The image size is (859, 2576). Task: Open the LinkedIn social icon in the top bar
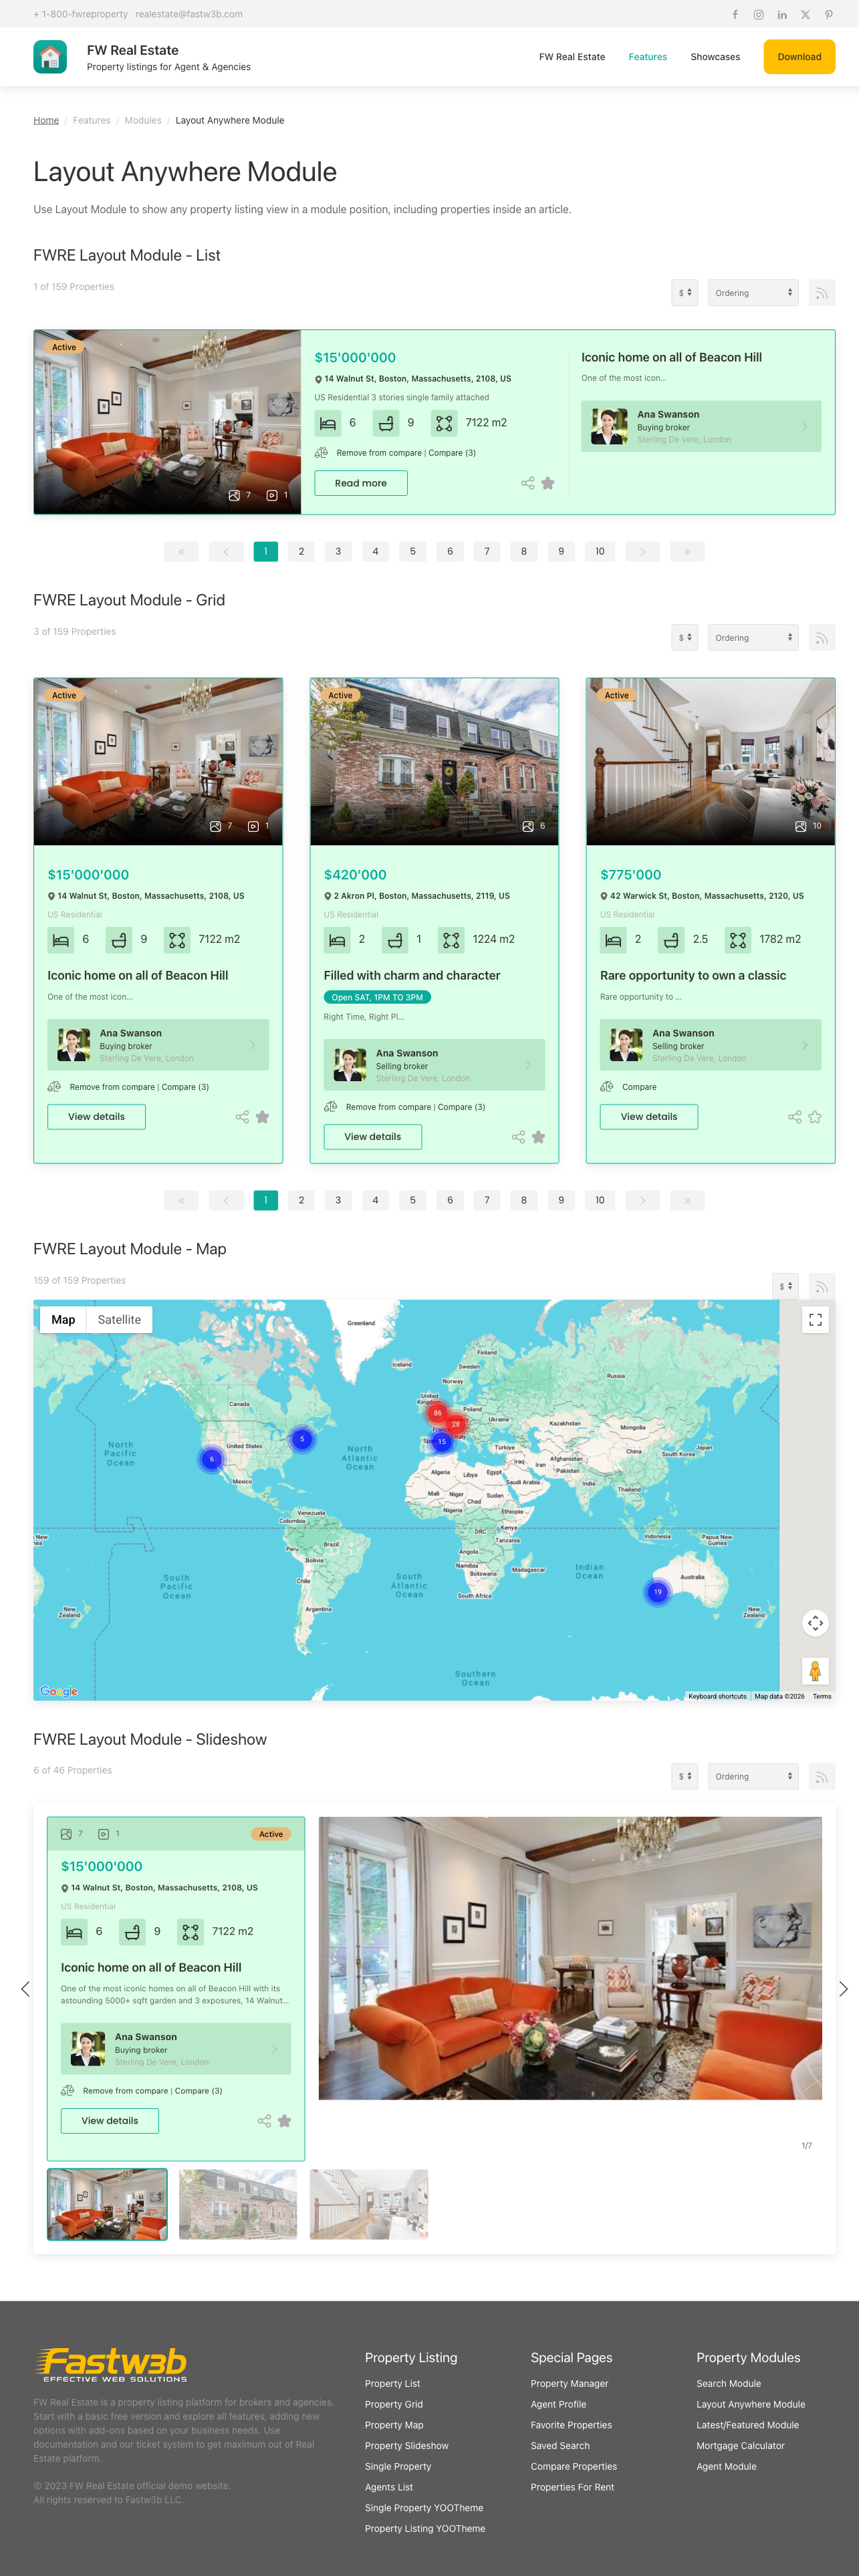pyautogui.click(x=782, y=14)
